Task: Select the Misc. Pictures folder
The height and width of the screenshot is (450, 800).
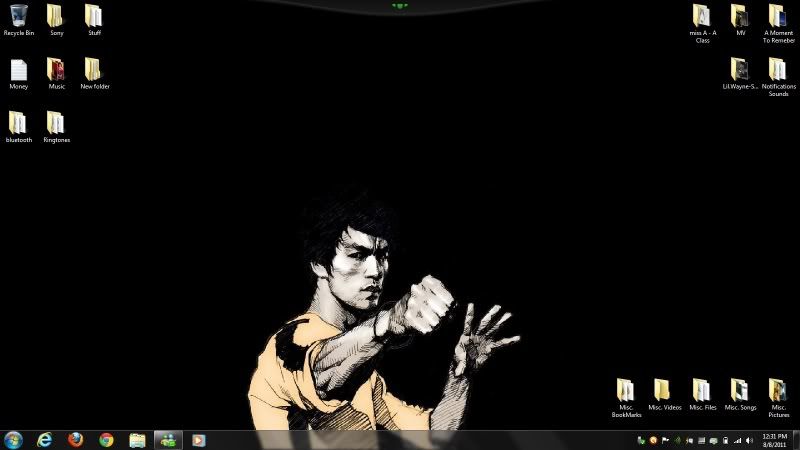Action: 779,398
